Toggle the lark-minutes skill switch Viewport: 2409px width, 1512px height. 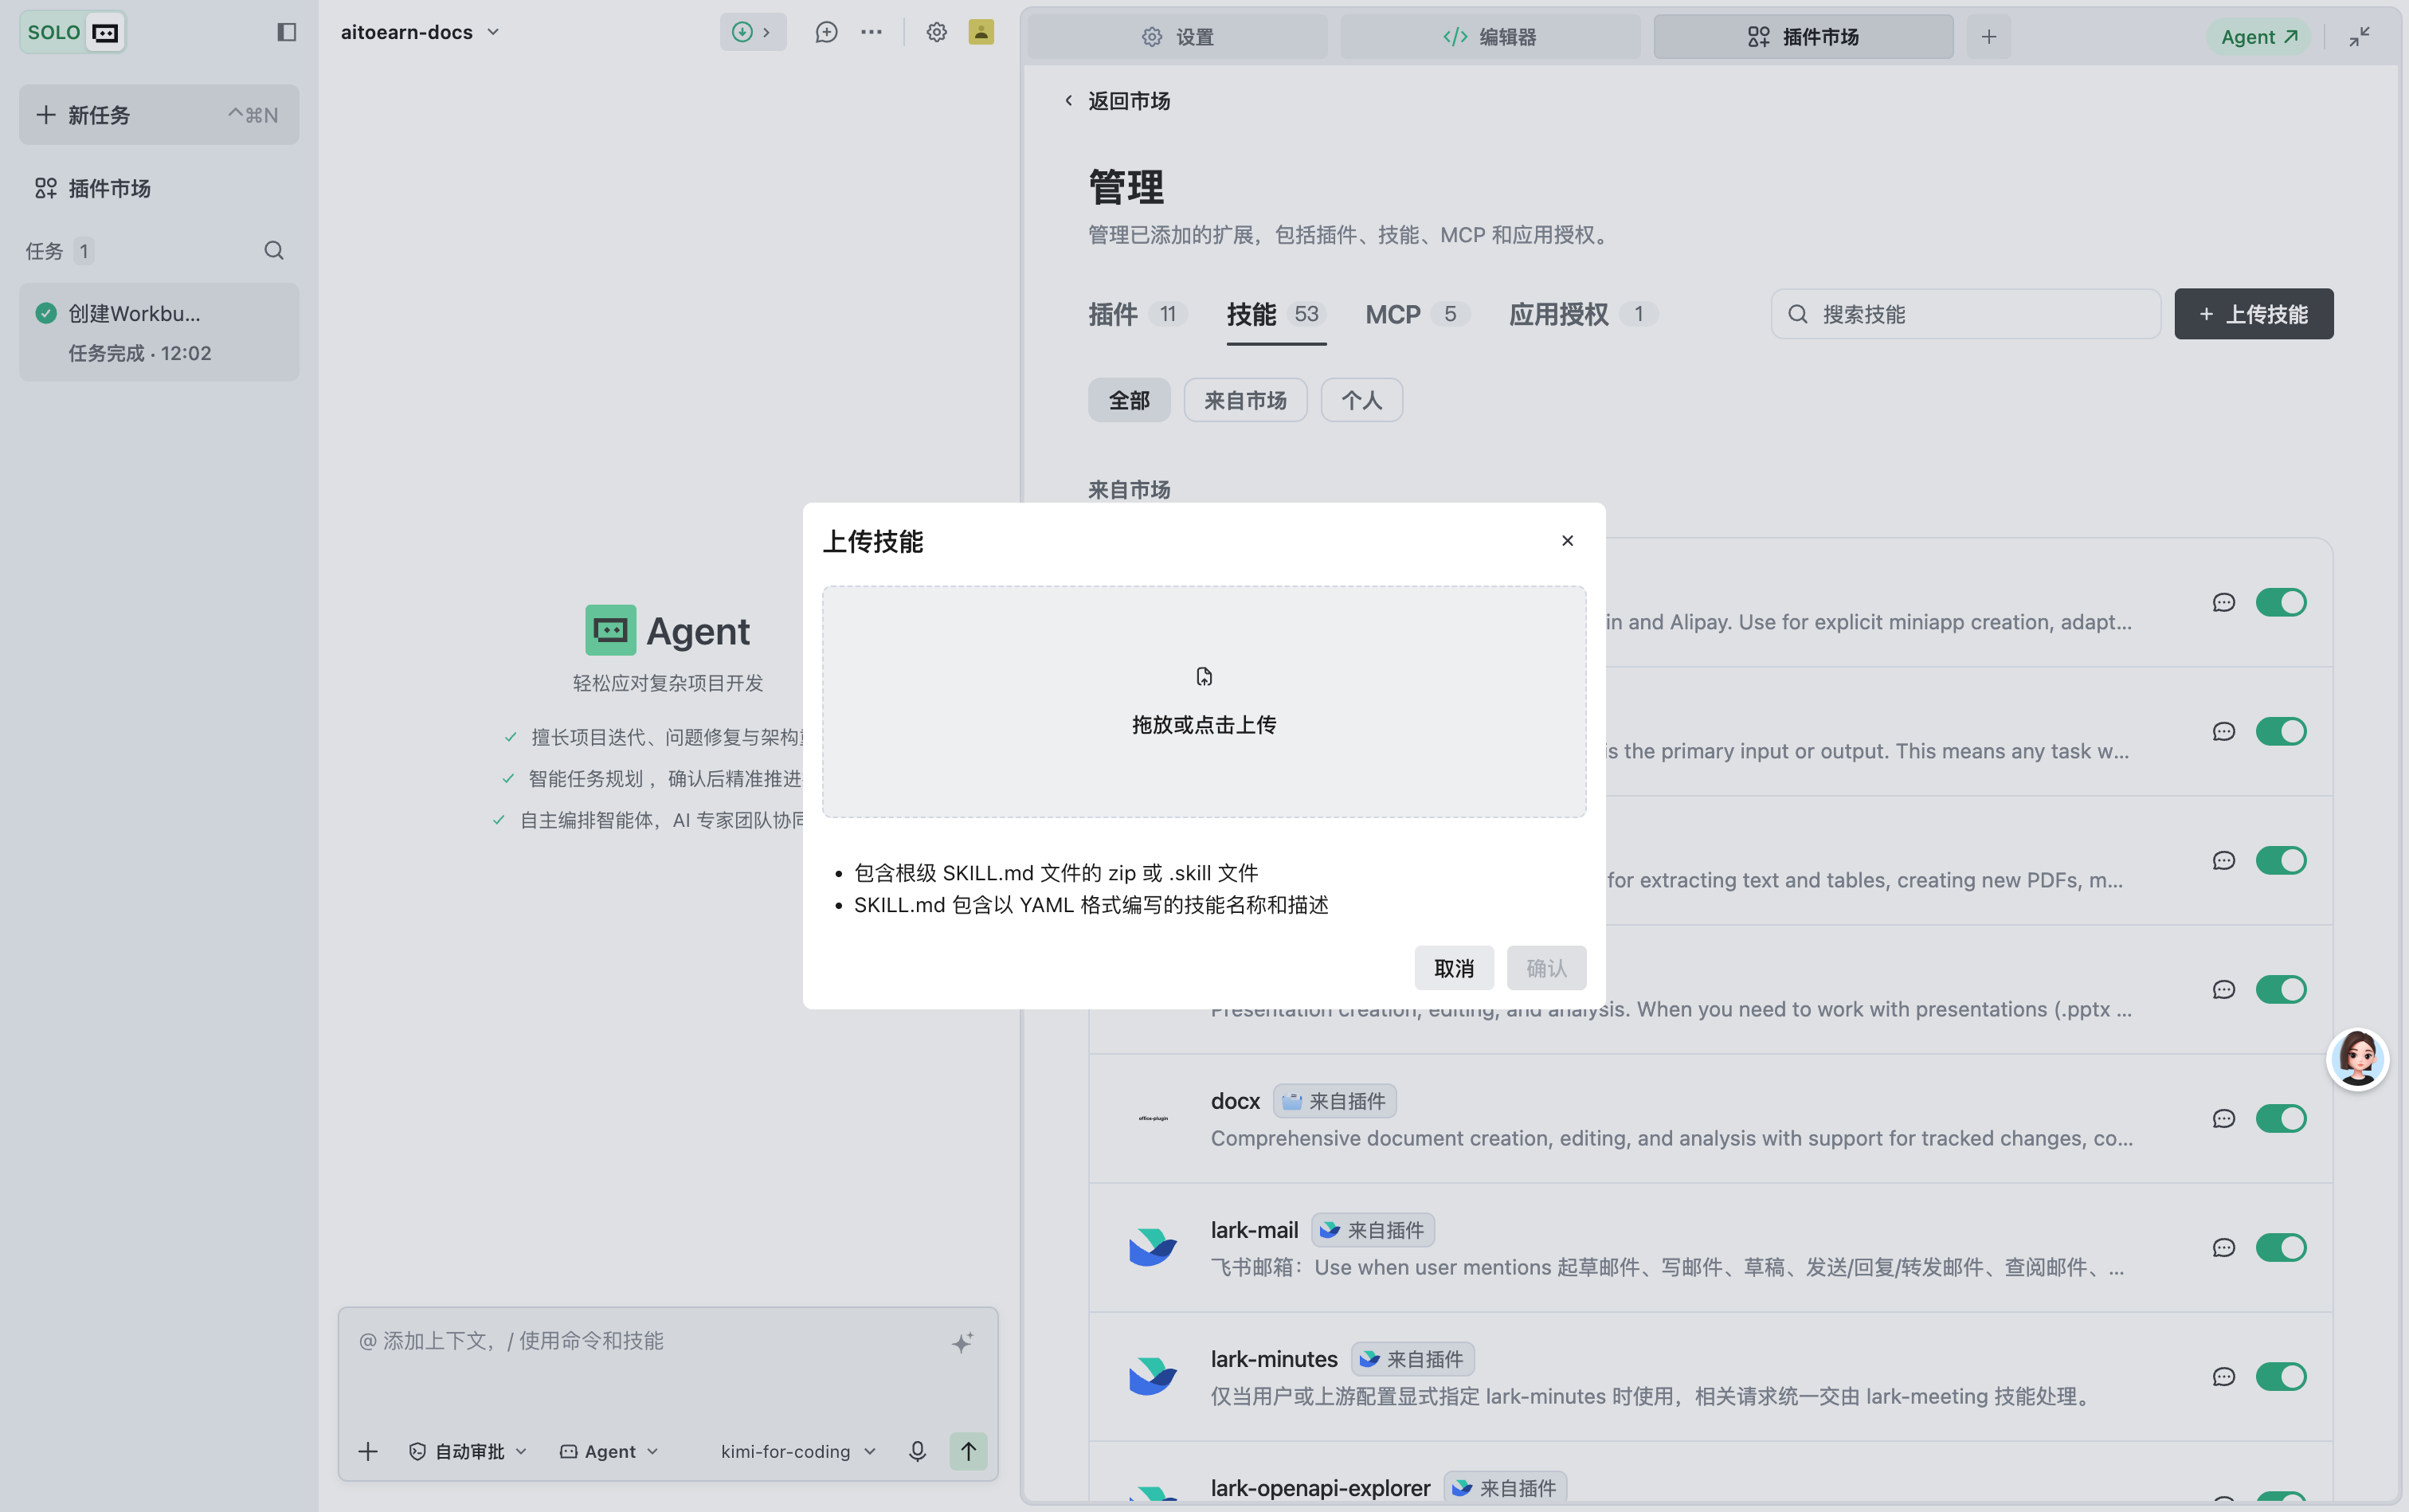coord(2281,1376)
